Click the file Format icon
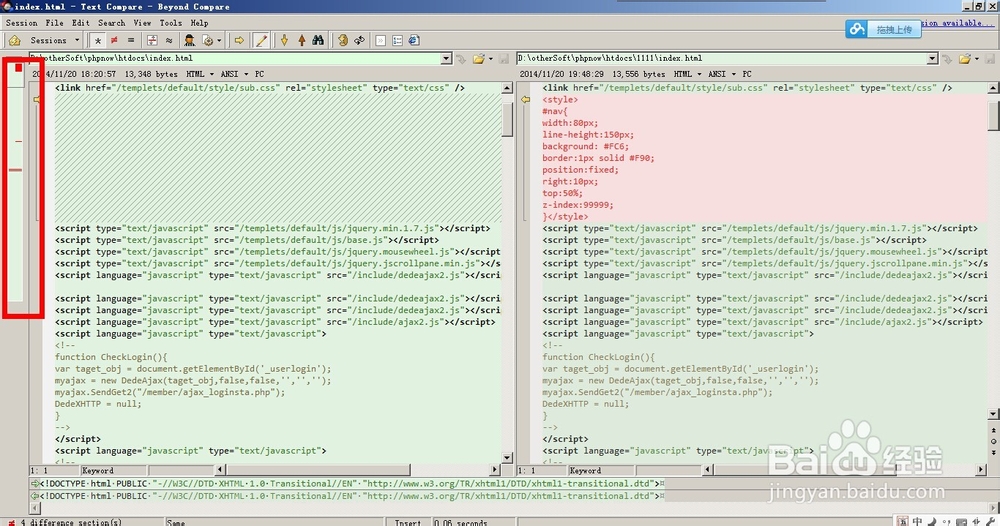Screen dimensions: 1000x526 (x=207, y=41)
